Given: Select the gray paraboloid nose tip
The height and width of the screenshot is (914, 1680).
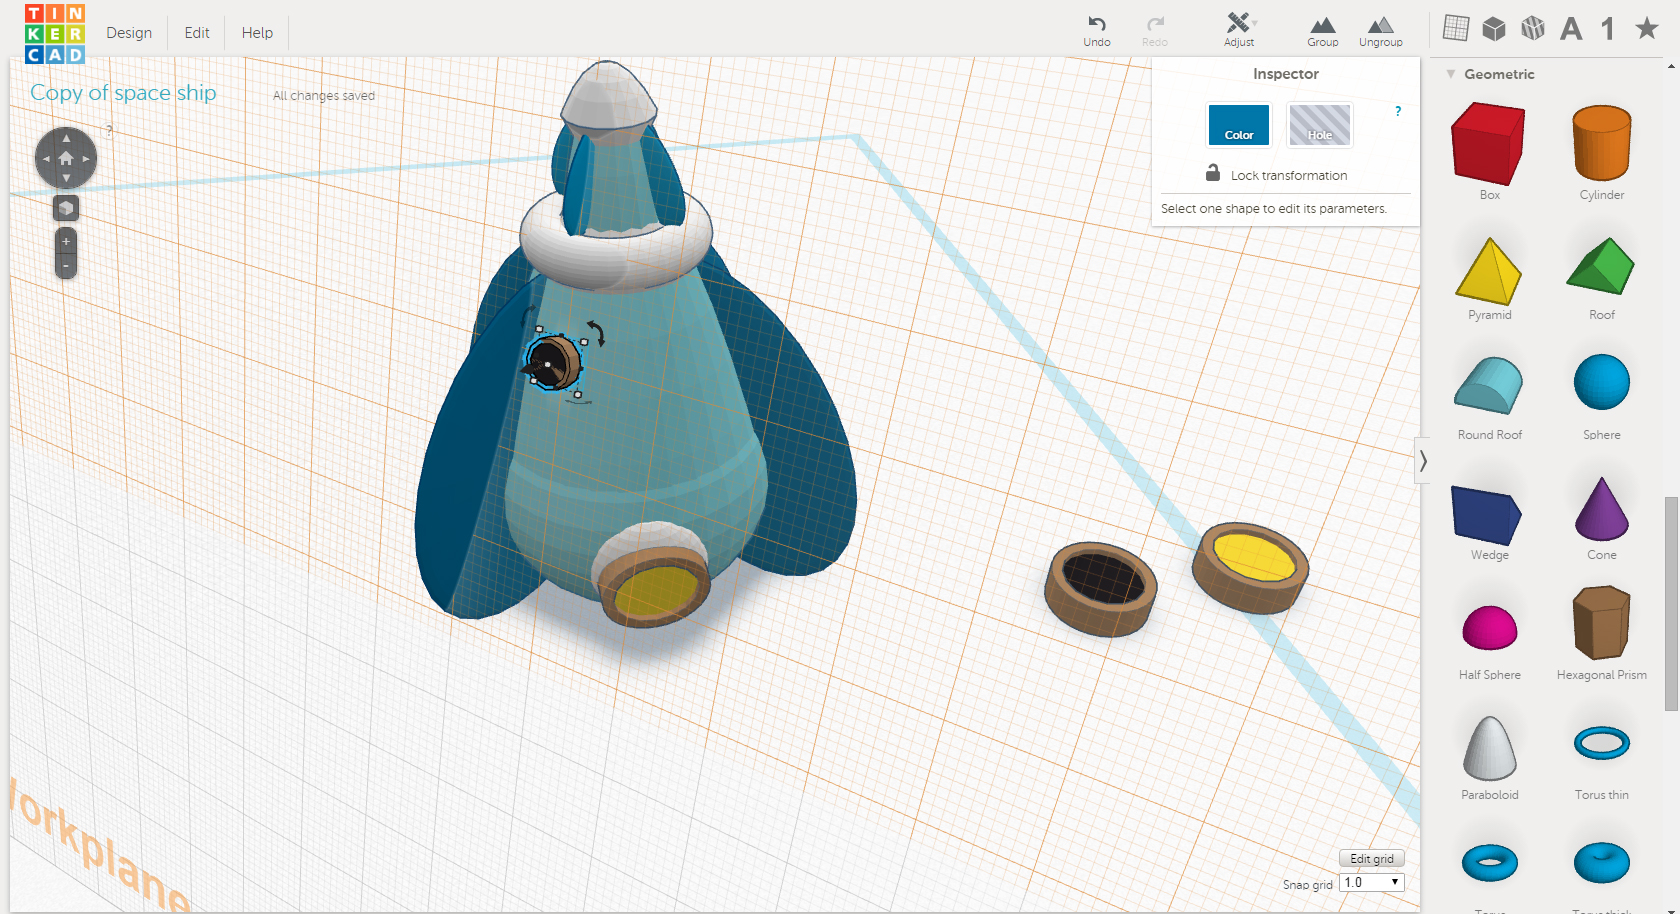Looking at the screenshot, I should (608, 97).
